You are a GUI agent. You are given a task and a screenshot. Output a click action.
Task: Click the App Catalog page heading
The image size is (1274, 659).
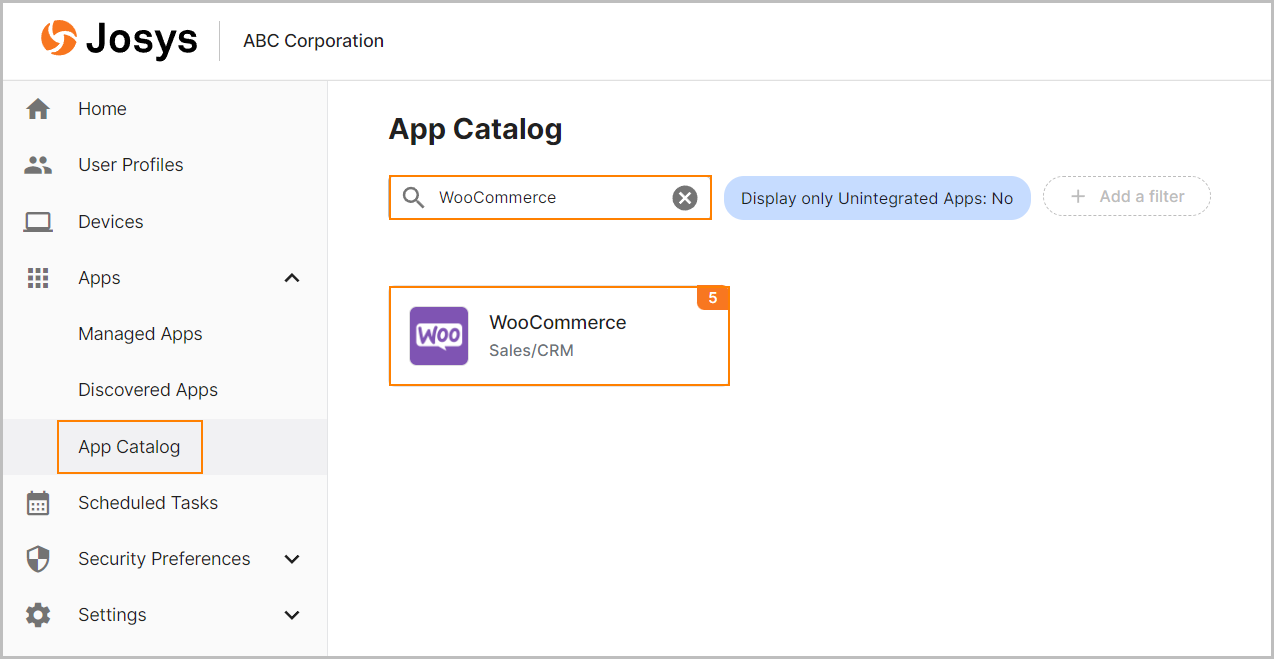click(475, 129)
